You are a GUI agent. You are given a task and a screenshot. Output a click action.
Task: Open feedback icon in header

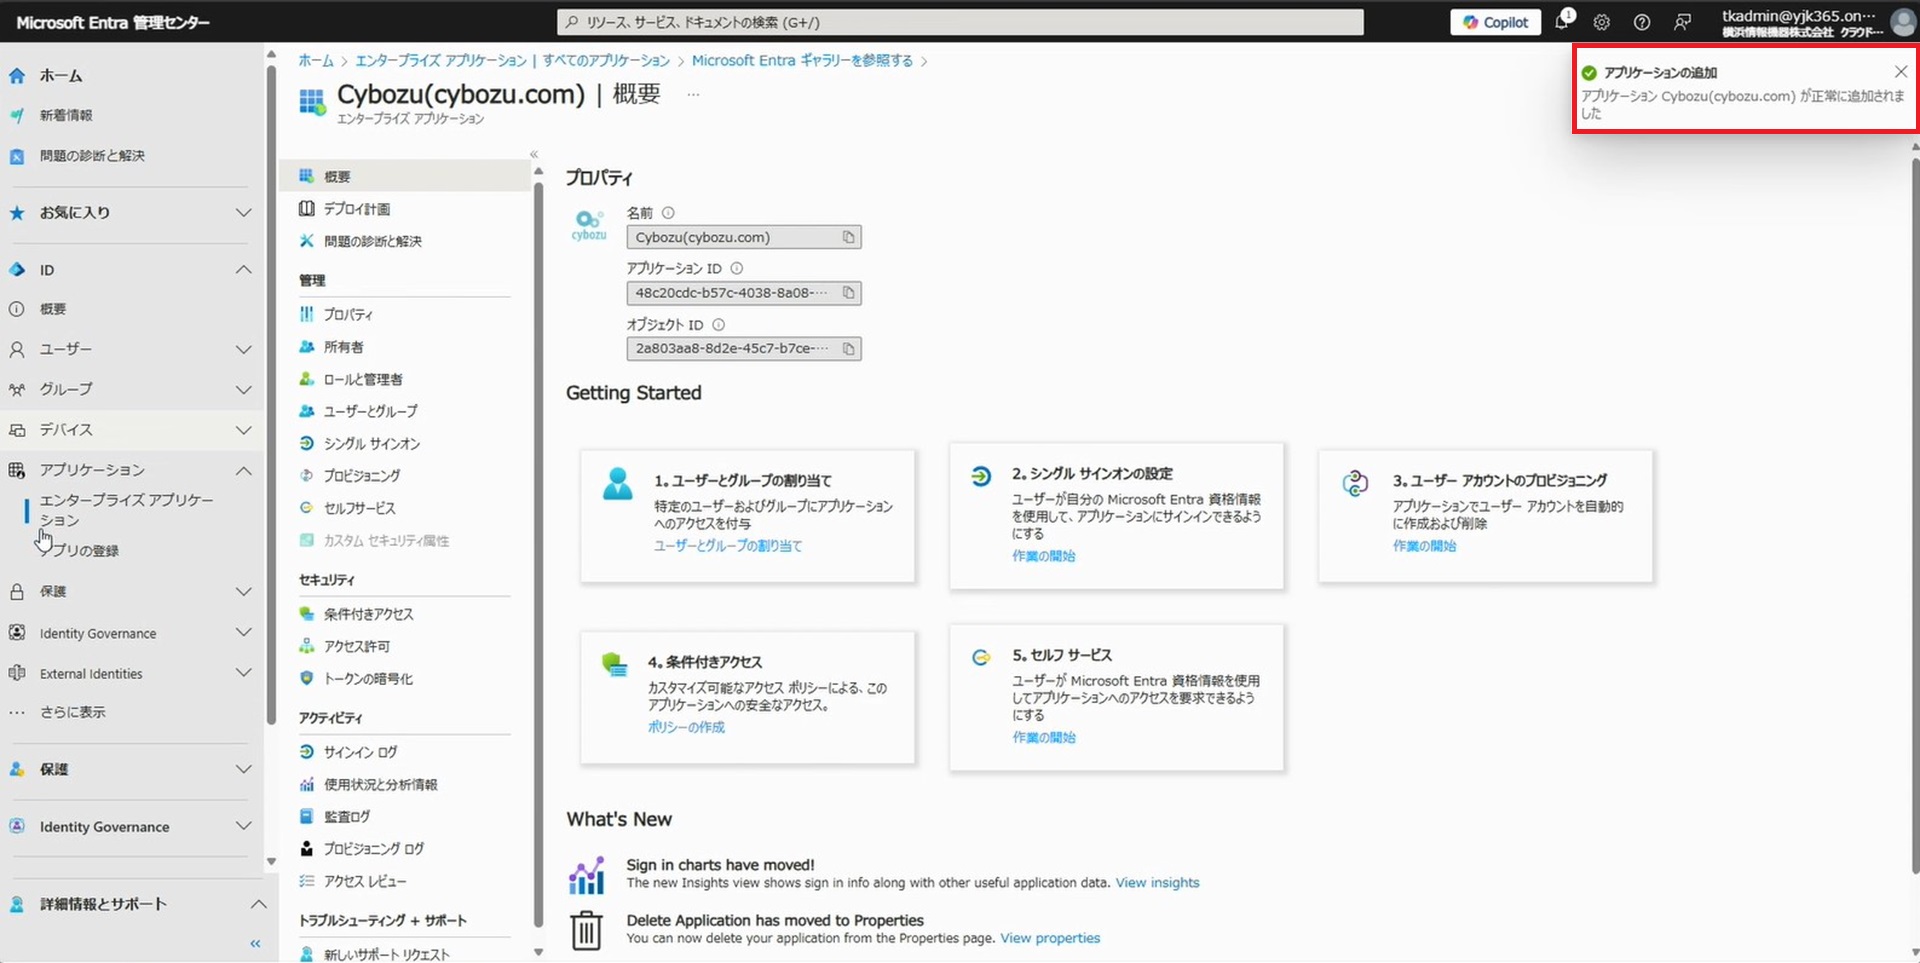(x=1683, y=22)
